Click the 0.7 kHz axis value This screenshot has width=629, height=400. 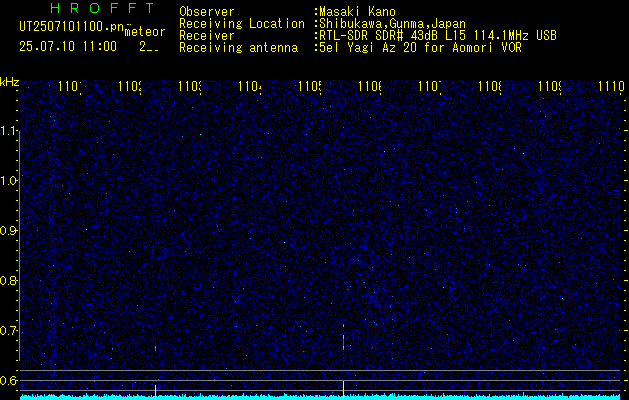point(9,331)
